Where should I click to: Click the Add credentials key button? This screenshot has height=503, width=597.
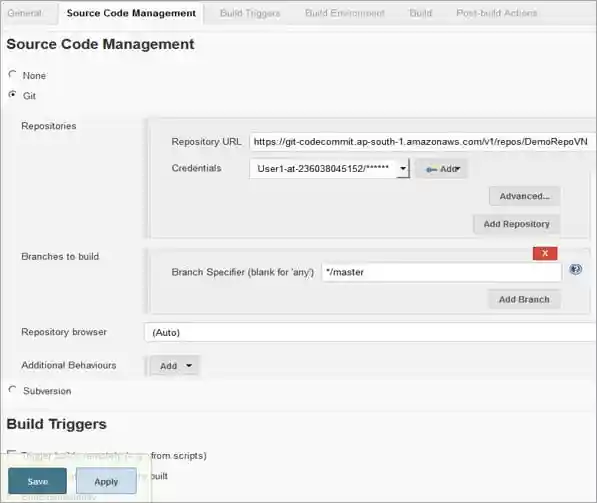point(441,169)
